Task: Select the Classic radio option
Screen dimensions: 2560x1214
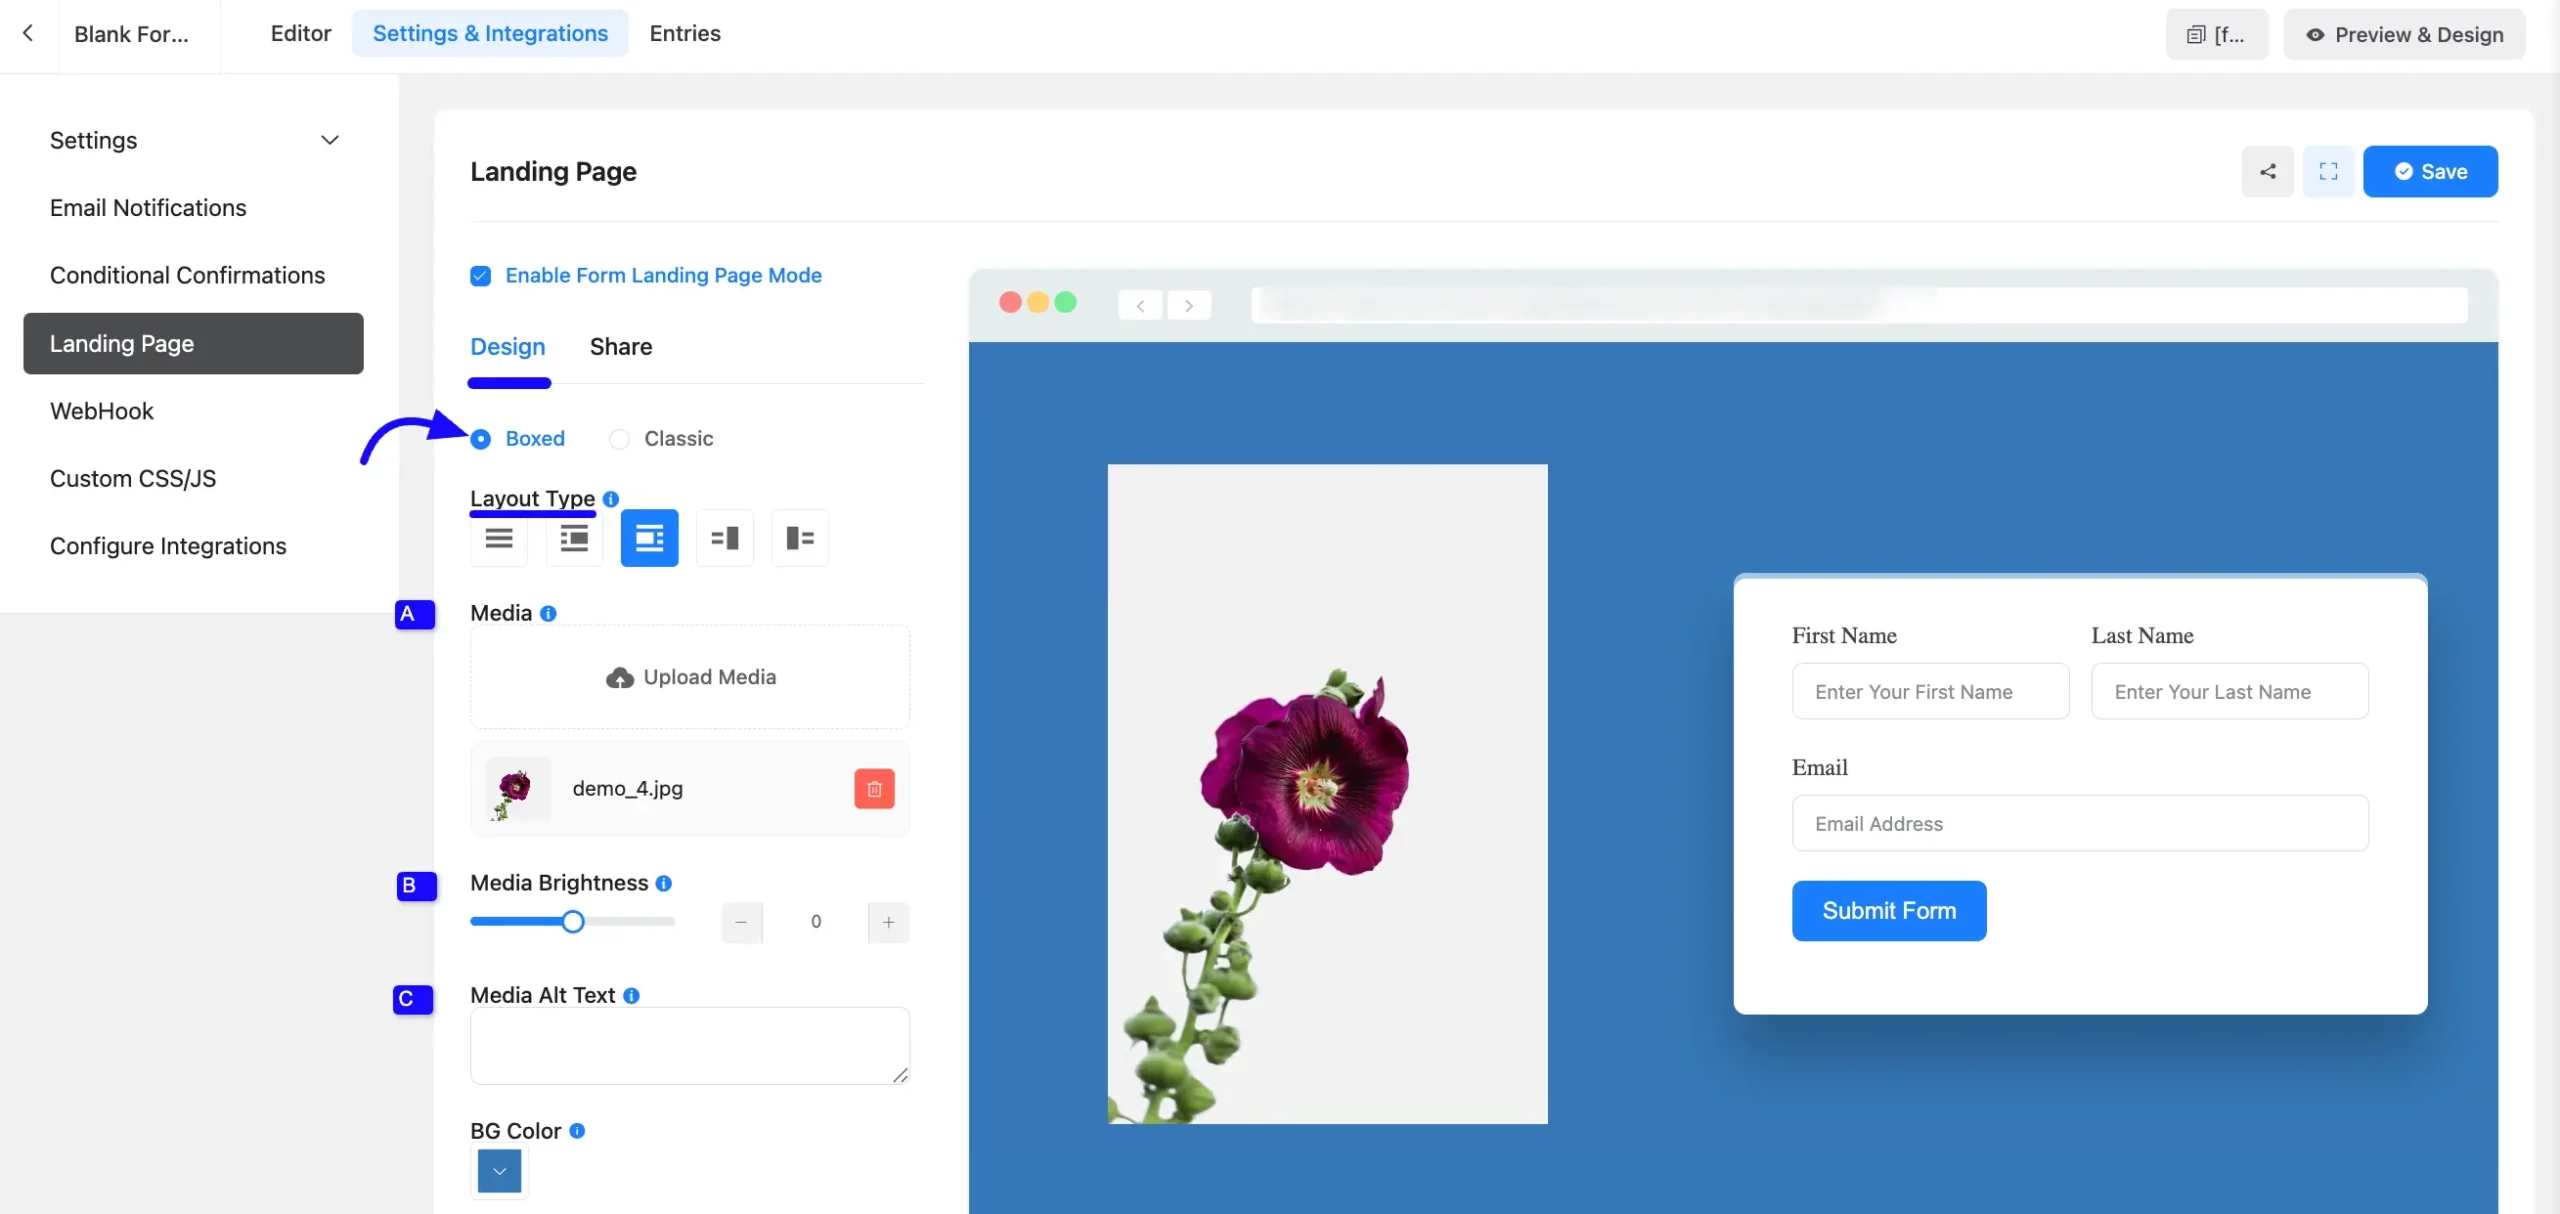Action: pos(620,439)
